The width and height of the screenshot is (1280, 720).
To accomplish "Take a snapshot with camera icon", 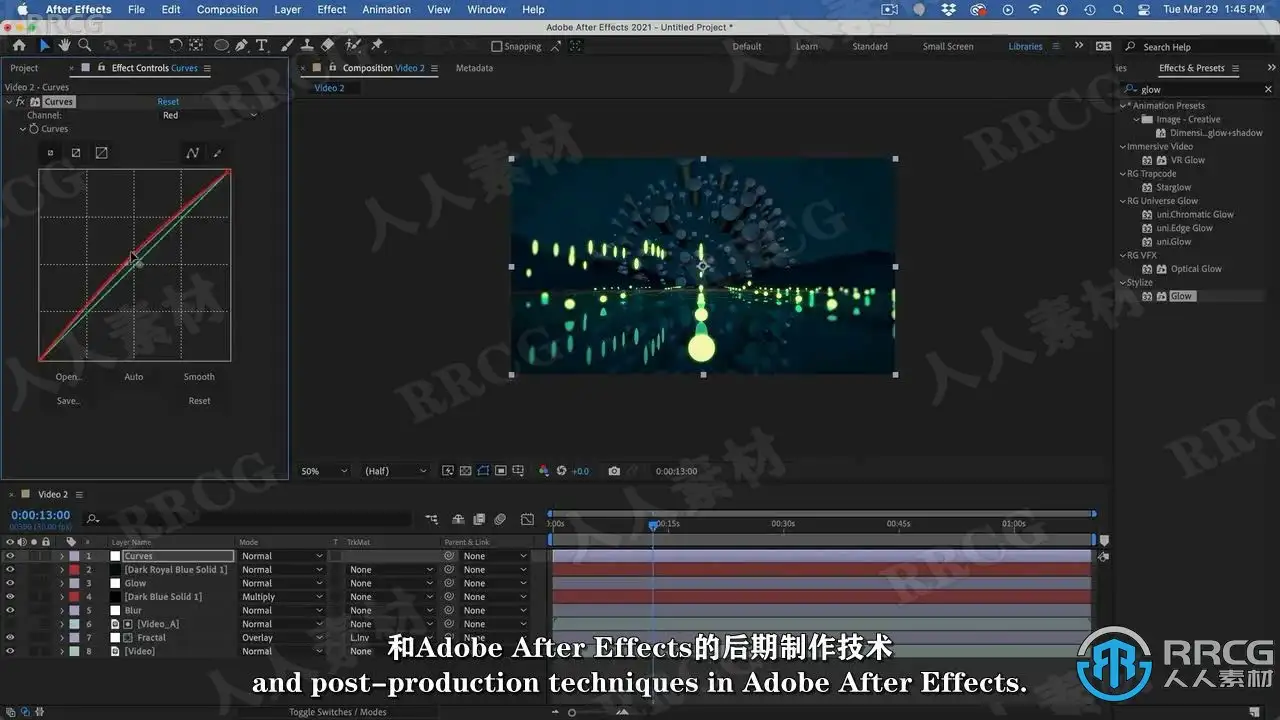I will point(614,471).
